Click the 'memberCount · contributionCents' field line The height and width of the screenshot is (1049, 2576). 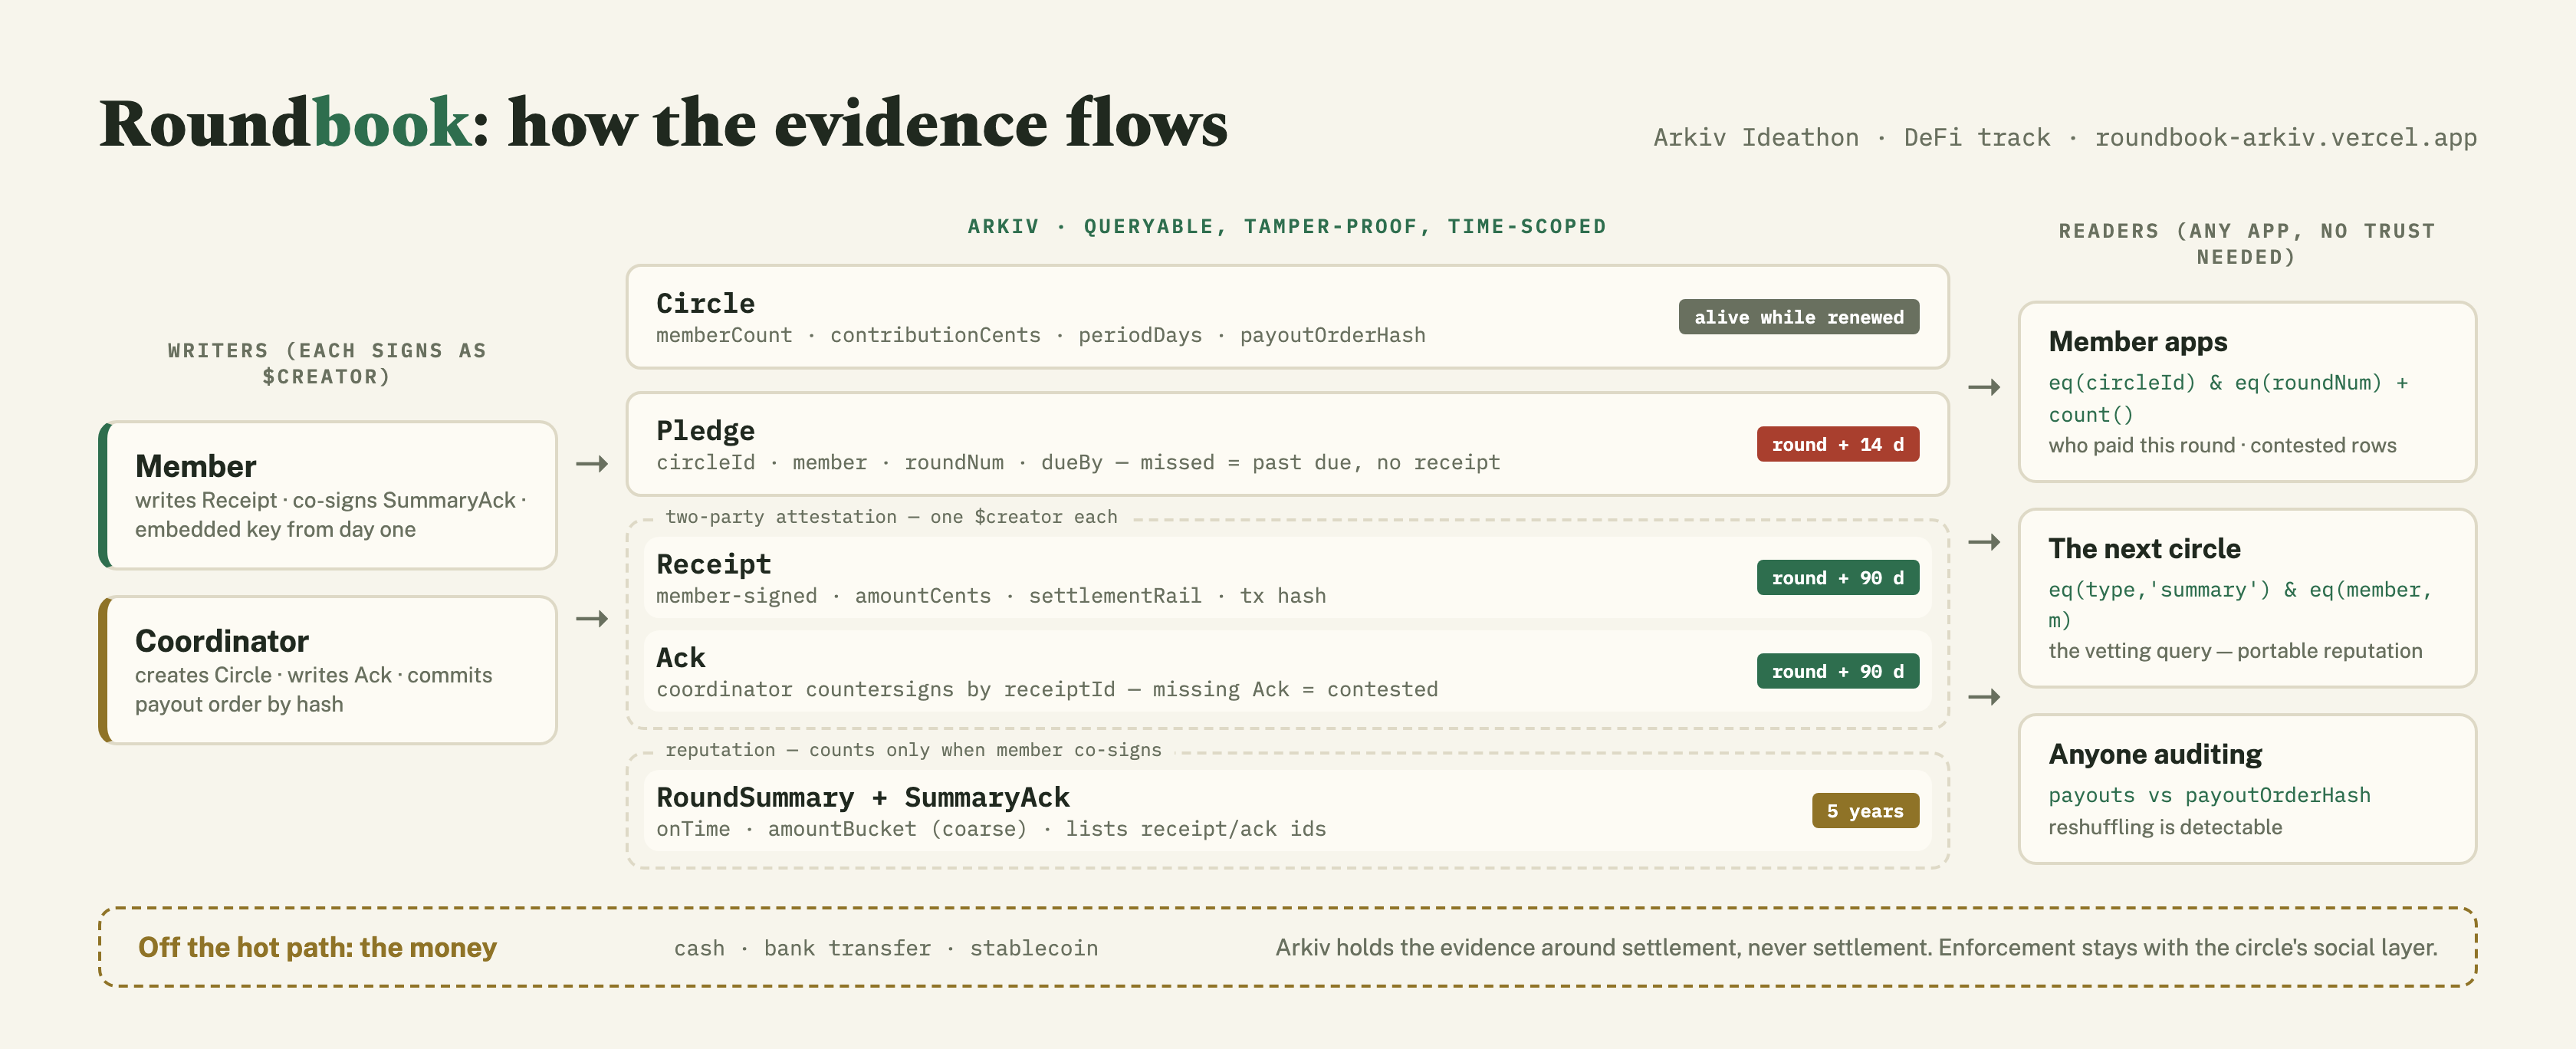tap(1040, 335)
